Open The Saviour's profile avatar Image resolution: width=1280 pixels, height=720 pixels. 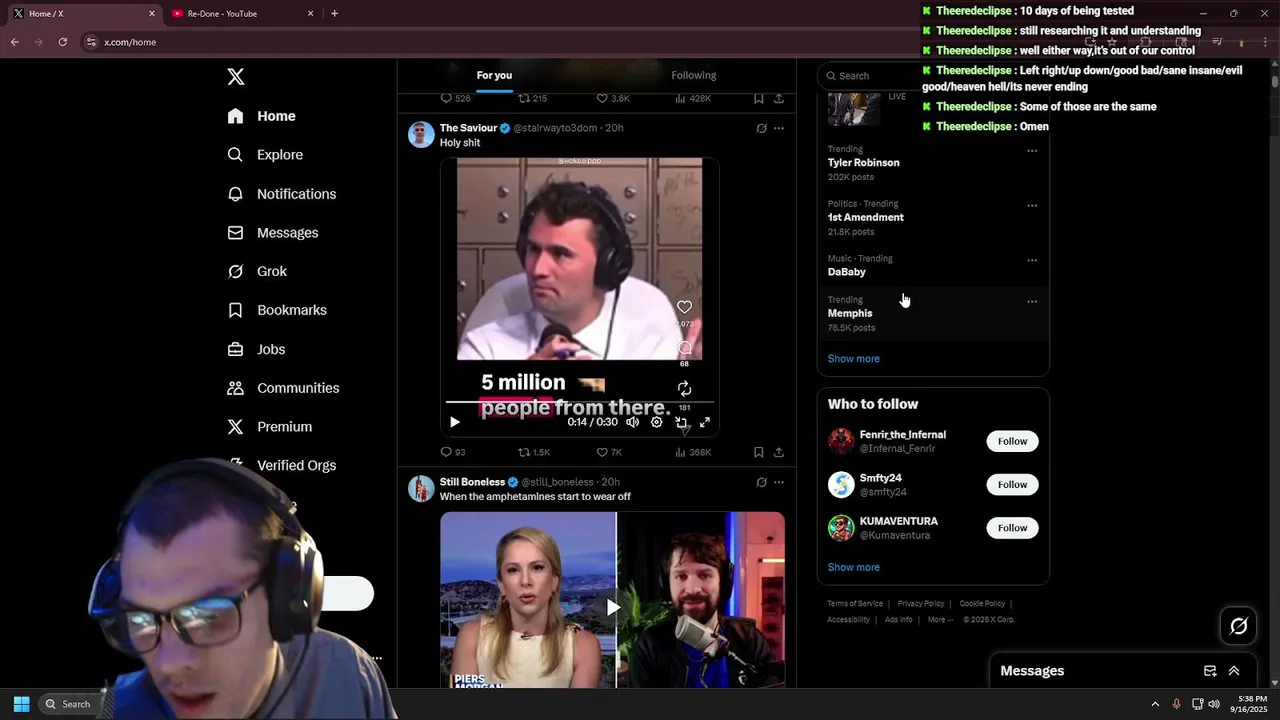pyautogui.click(x=421, y=134)
